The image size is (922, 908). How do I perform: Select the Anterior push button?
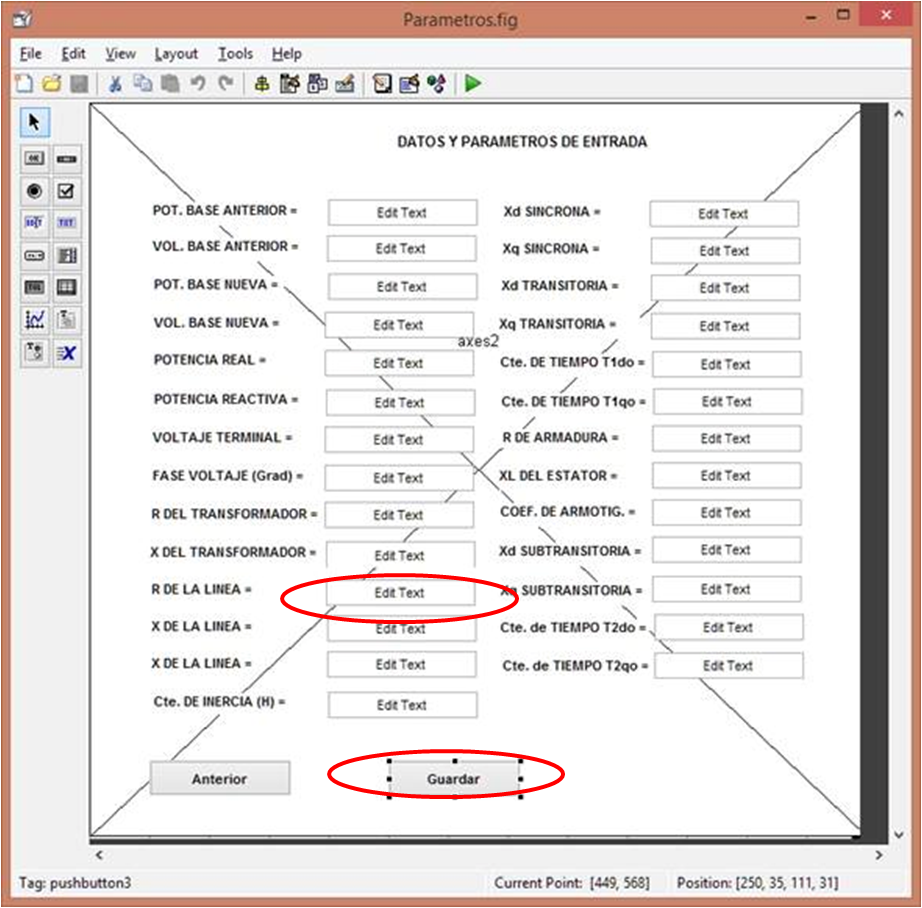point(220,779)
